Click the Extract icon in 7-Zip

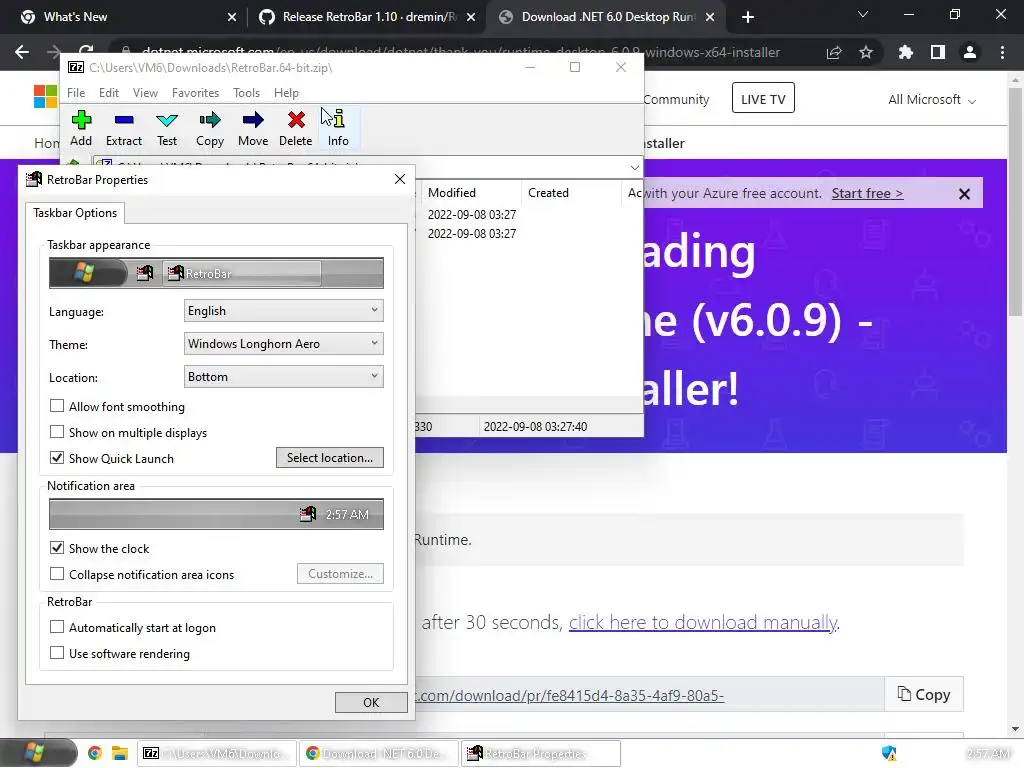tap(123, 128)
